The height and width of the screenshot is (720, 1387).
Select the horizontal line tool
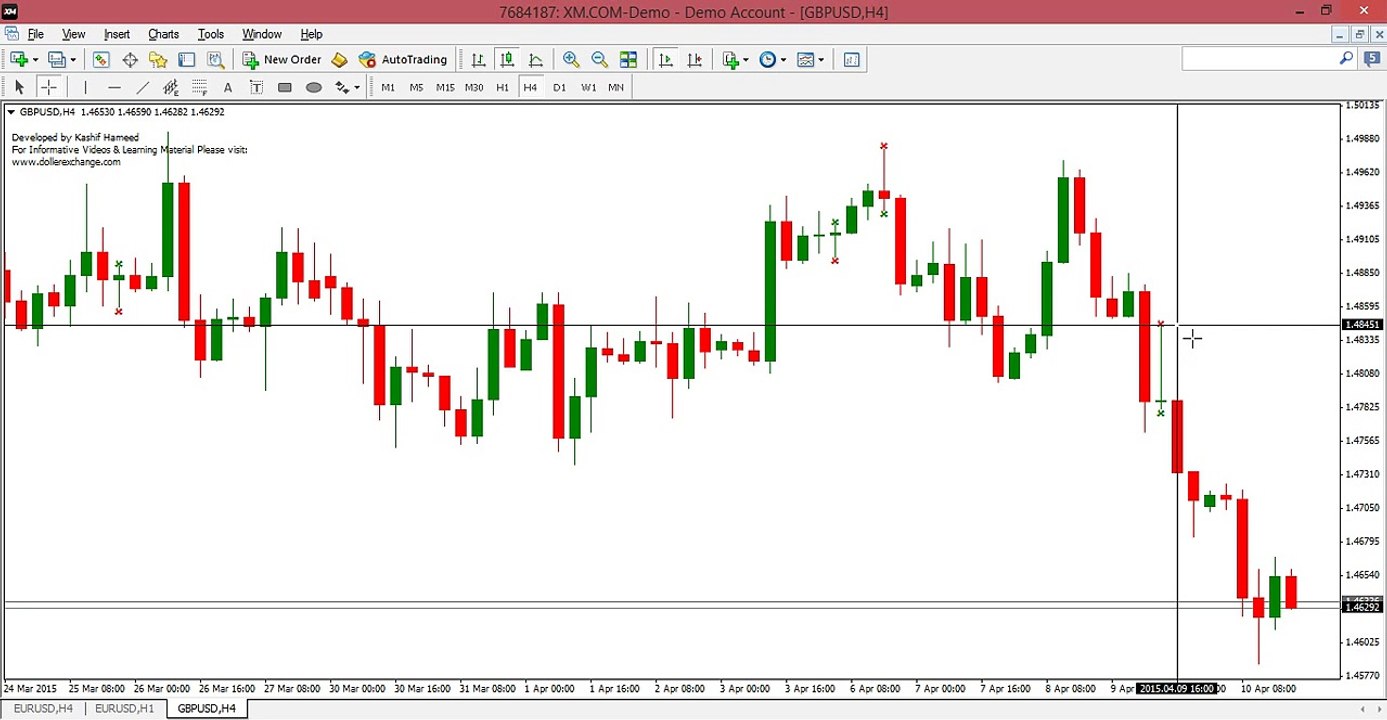[x=114, y=88]
